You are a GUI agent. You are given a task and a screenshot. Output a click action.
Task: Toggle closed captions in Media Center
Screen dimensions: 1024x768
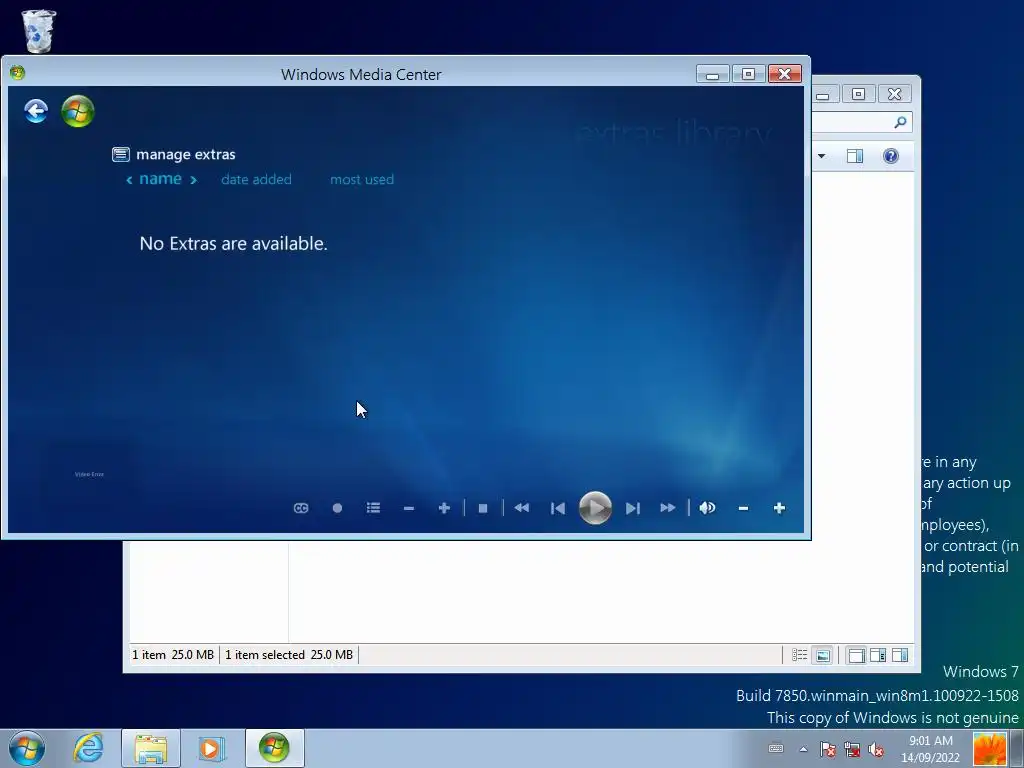(x=301, y=508)
